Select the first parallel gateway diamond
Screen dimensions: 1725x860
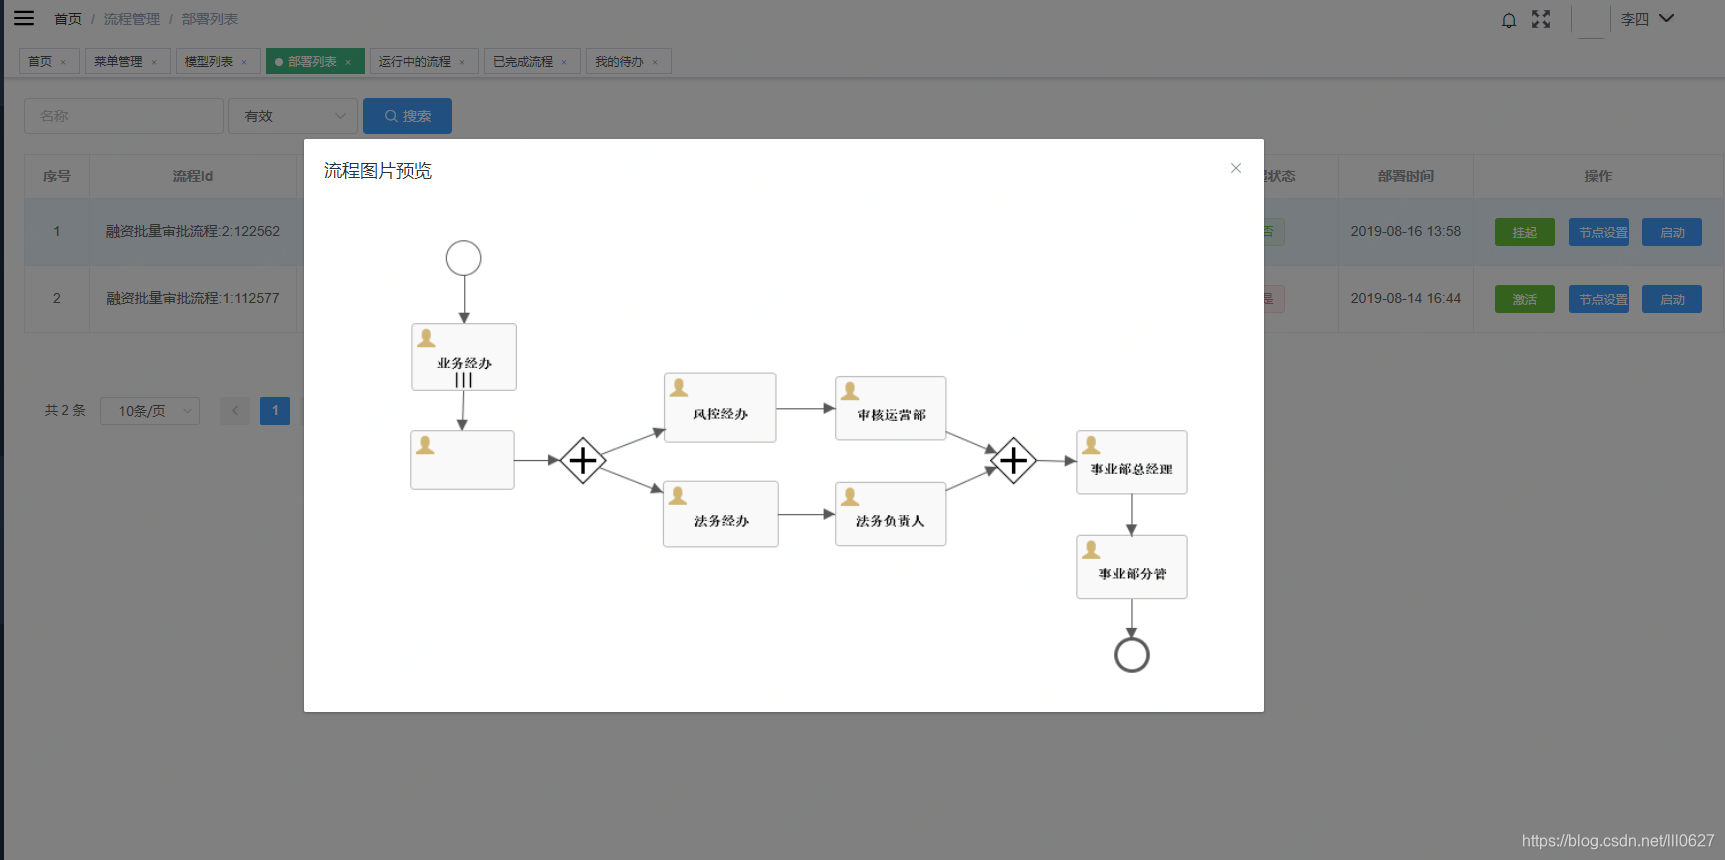point(583,460)
